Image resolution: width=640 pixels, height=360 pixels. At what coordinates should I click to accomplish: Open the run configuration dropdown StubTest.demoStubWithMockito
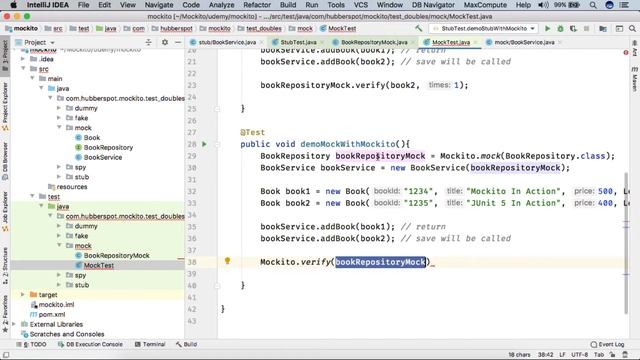tap(484, 29)
